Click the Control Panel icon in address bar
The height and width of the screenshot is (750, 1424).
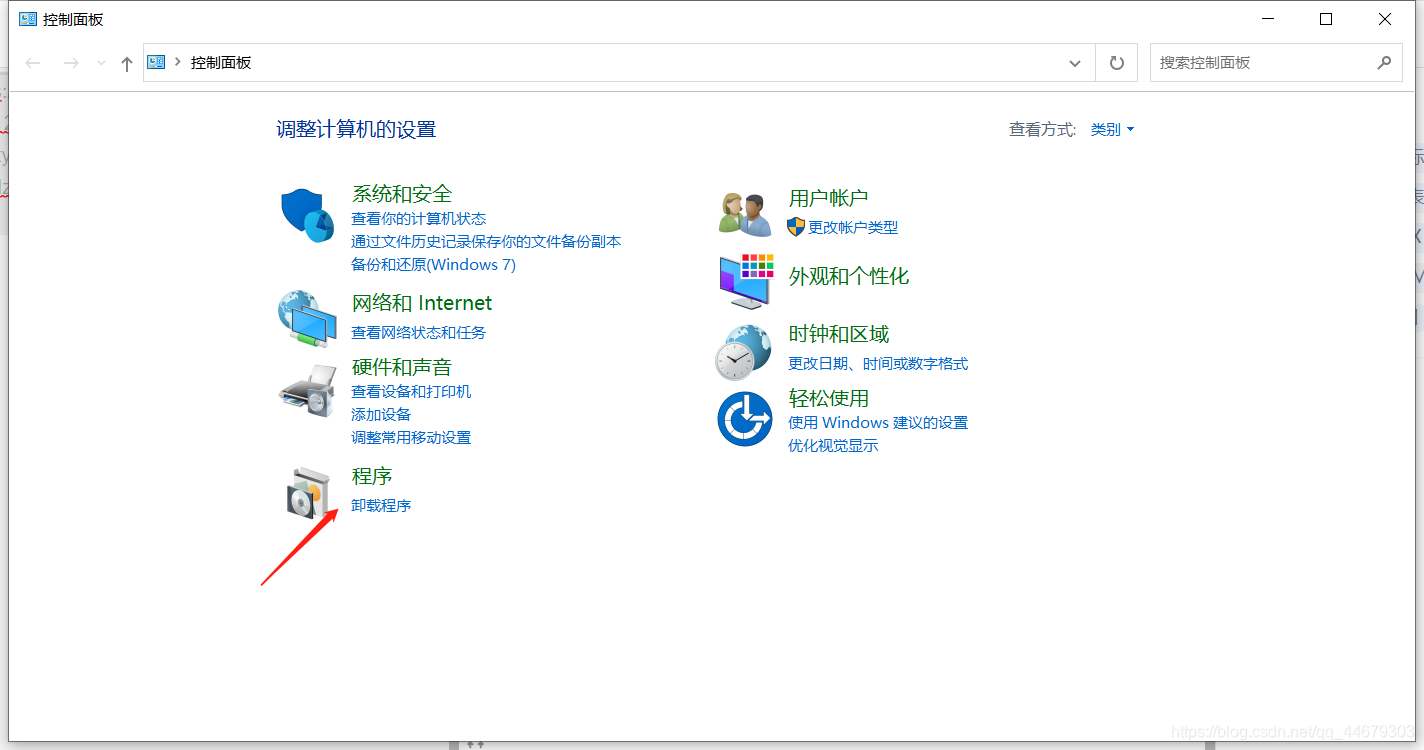tap(156, 62)
